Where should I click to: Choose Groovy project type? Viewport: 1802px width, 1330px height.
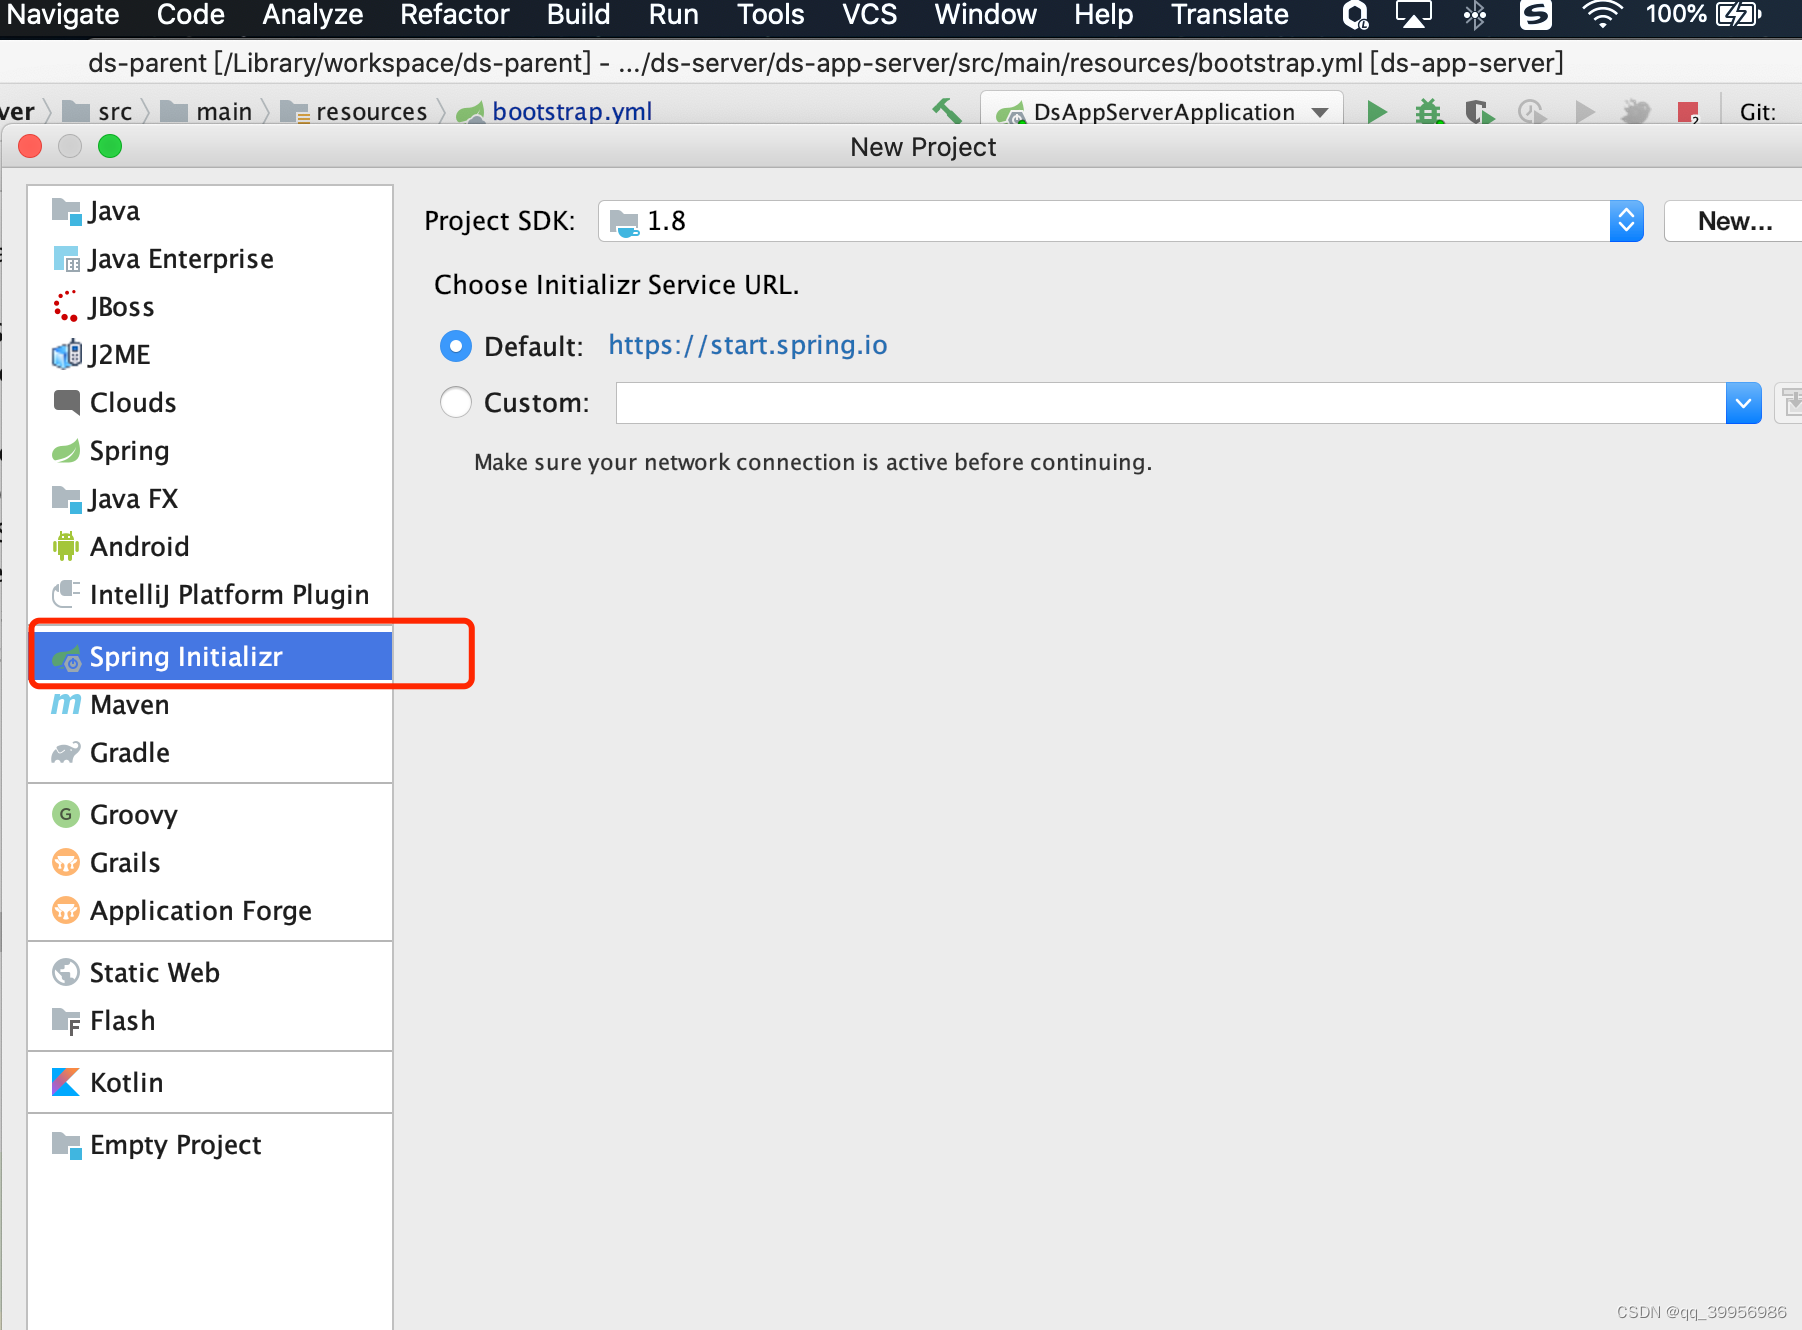210,815
